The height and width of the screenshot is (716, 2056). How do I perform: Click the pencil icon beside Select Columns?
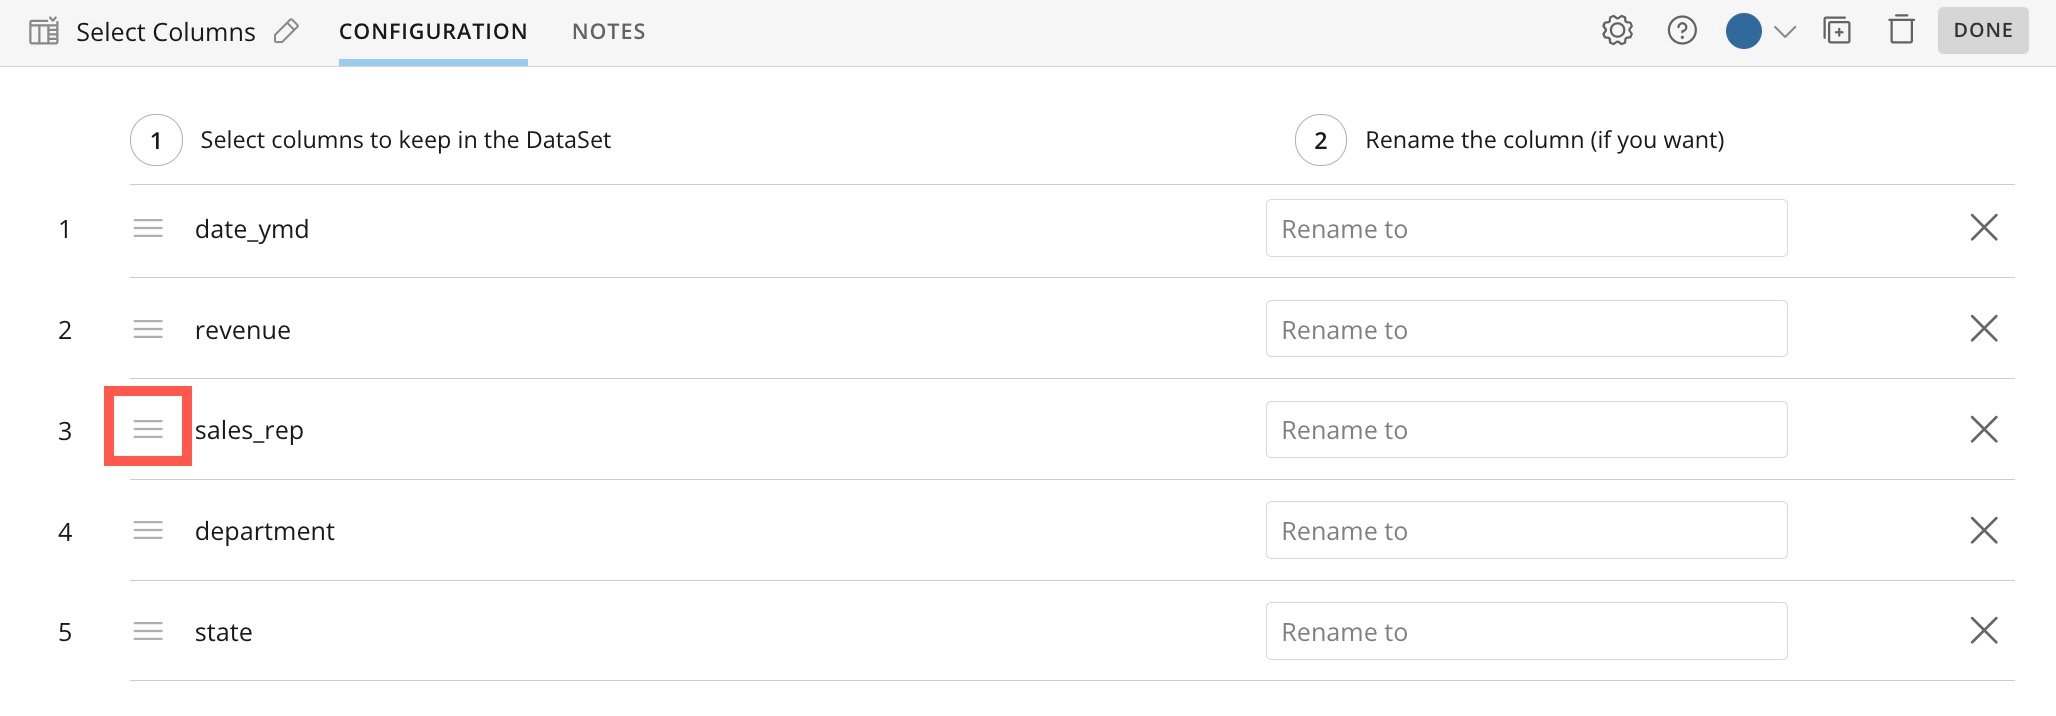click(x=286, y=31)
